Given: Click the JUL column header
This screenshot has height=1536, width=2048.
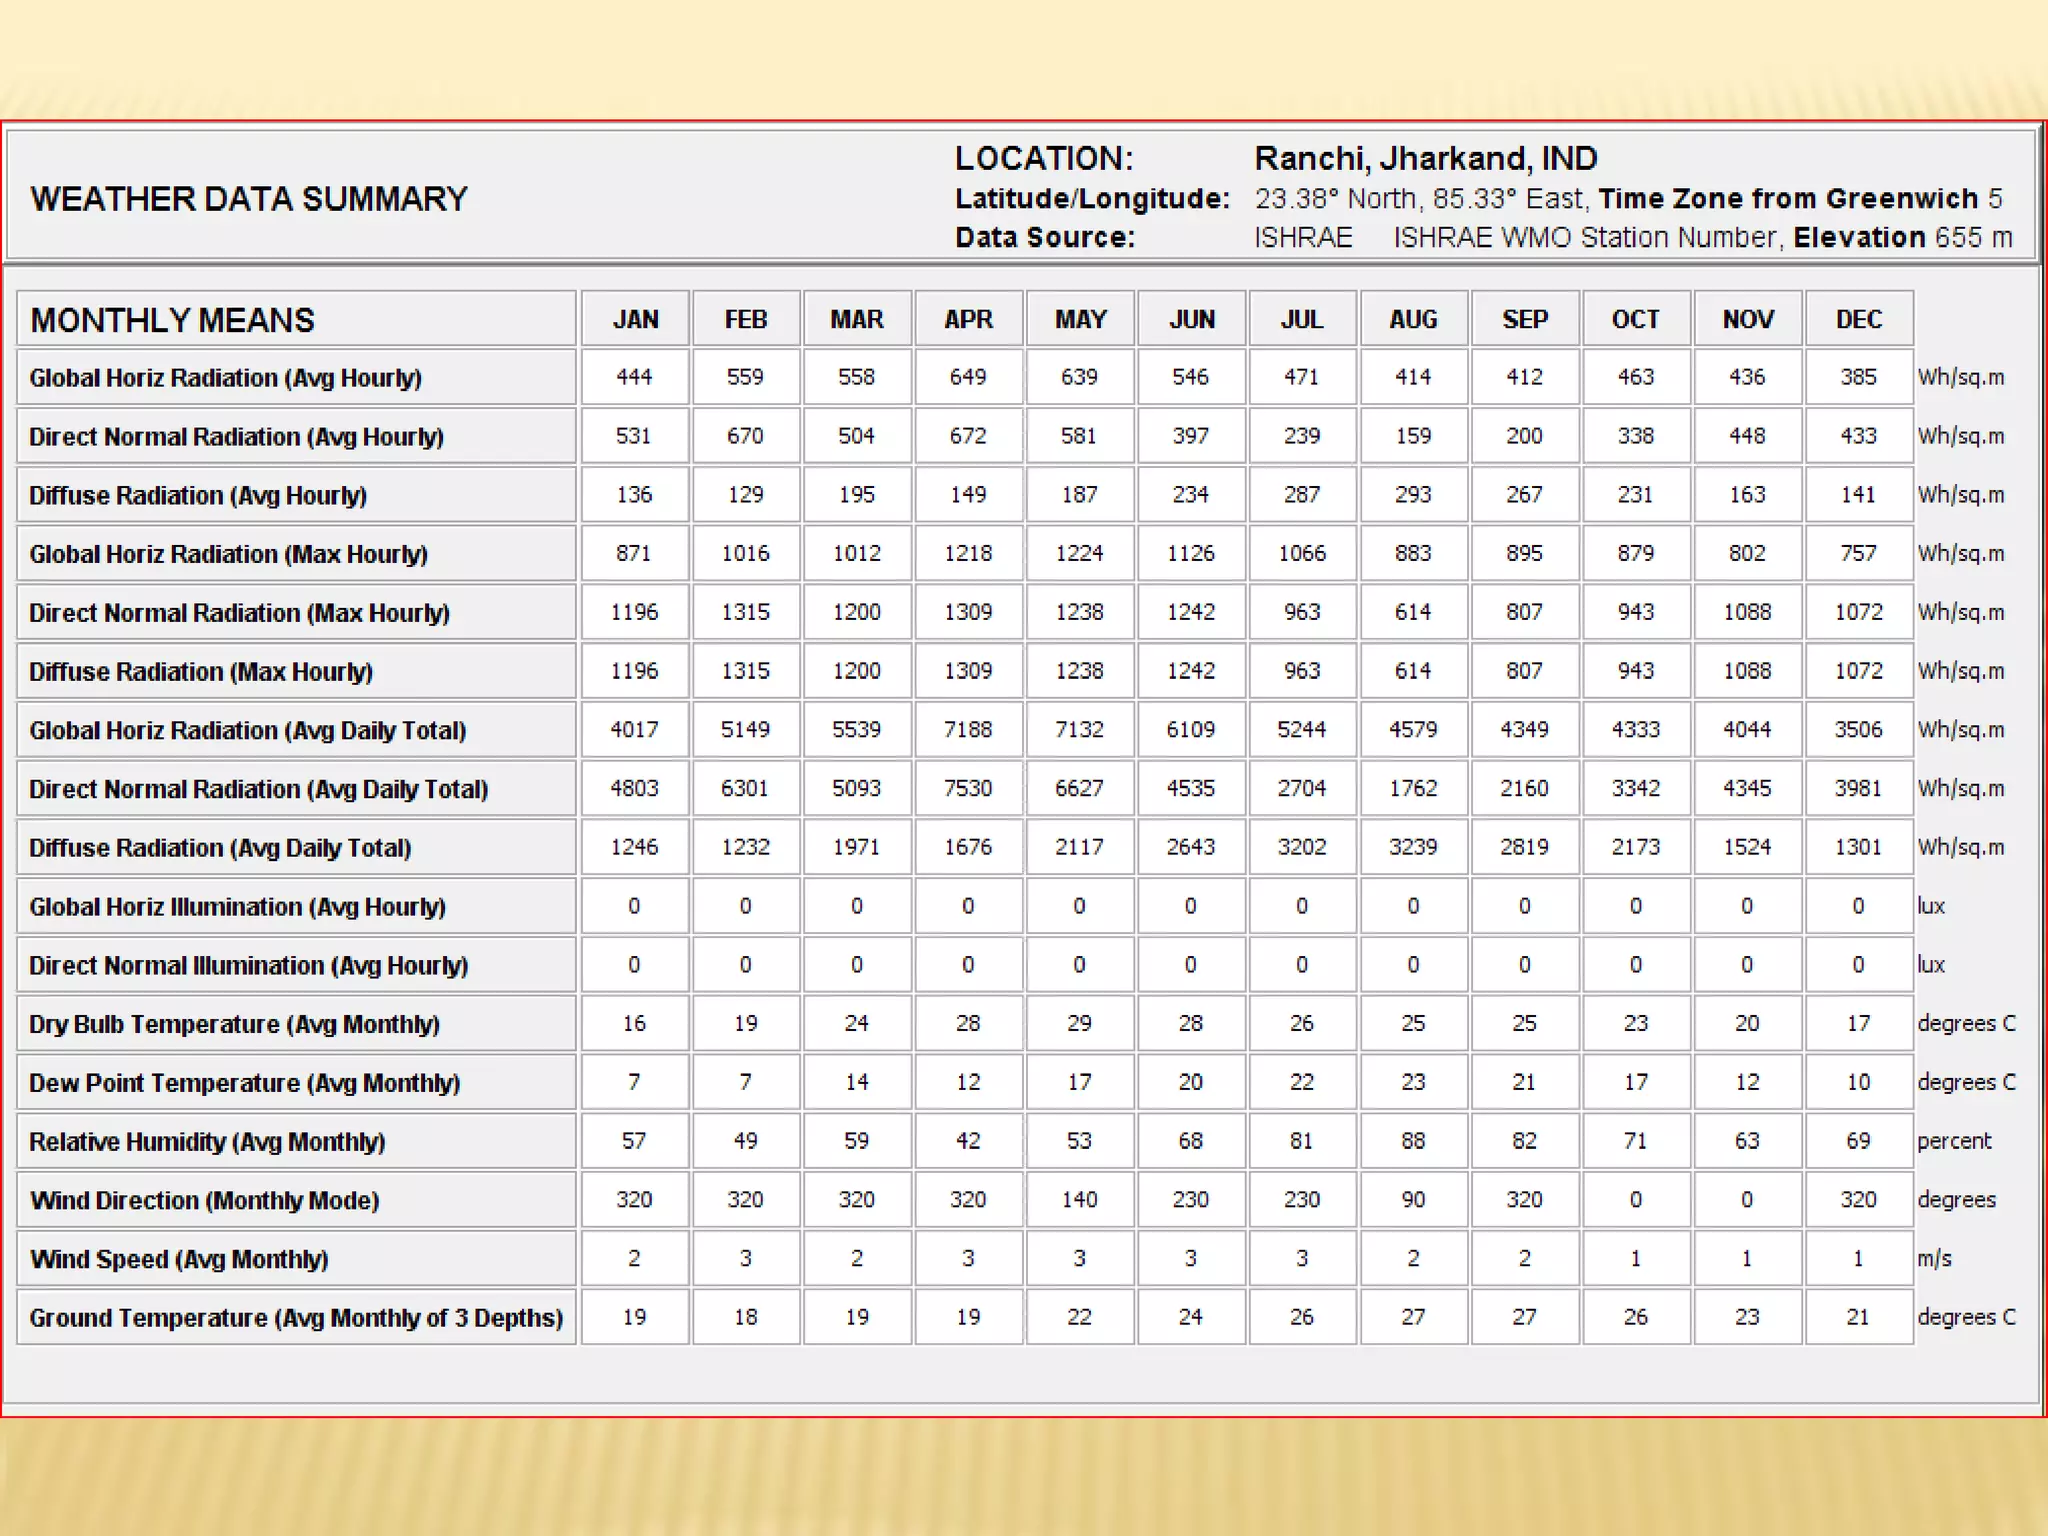Looking at the screenshot, I should [x=1302, y=319].
